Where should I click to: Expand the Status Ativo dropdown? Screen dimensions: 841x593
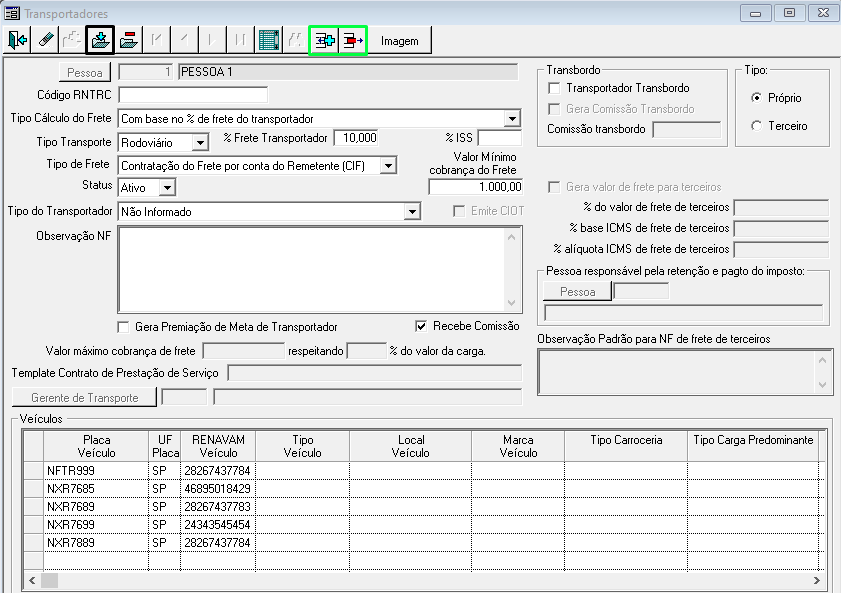click(167, 188)
